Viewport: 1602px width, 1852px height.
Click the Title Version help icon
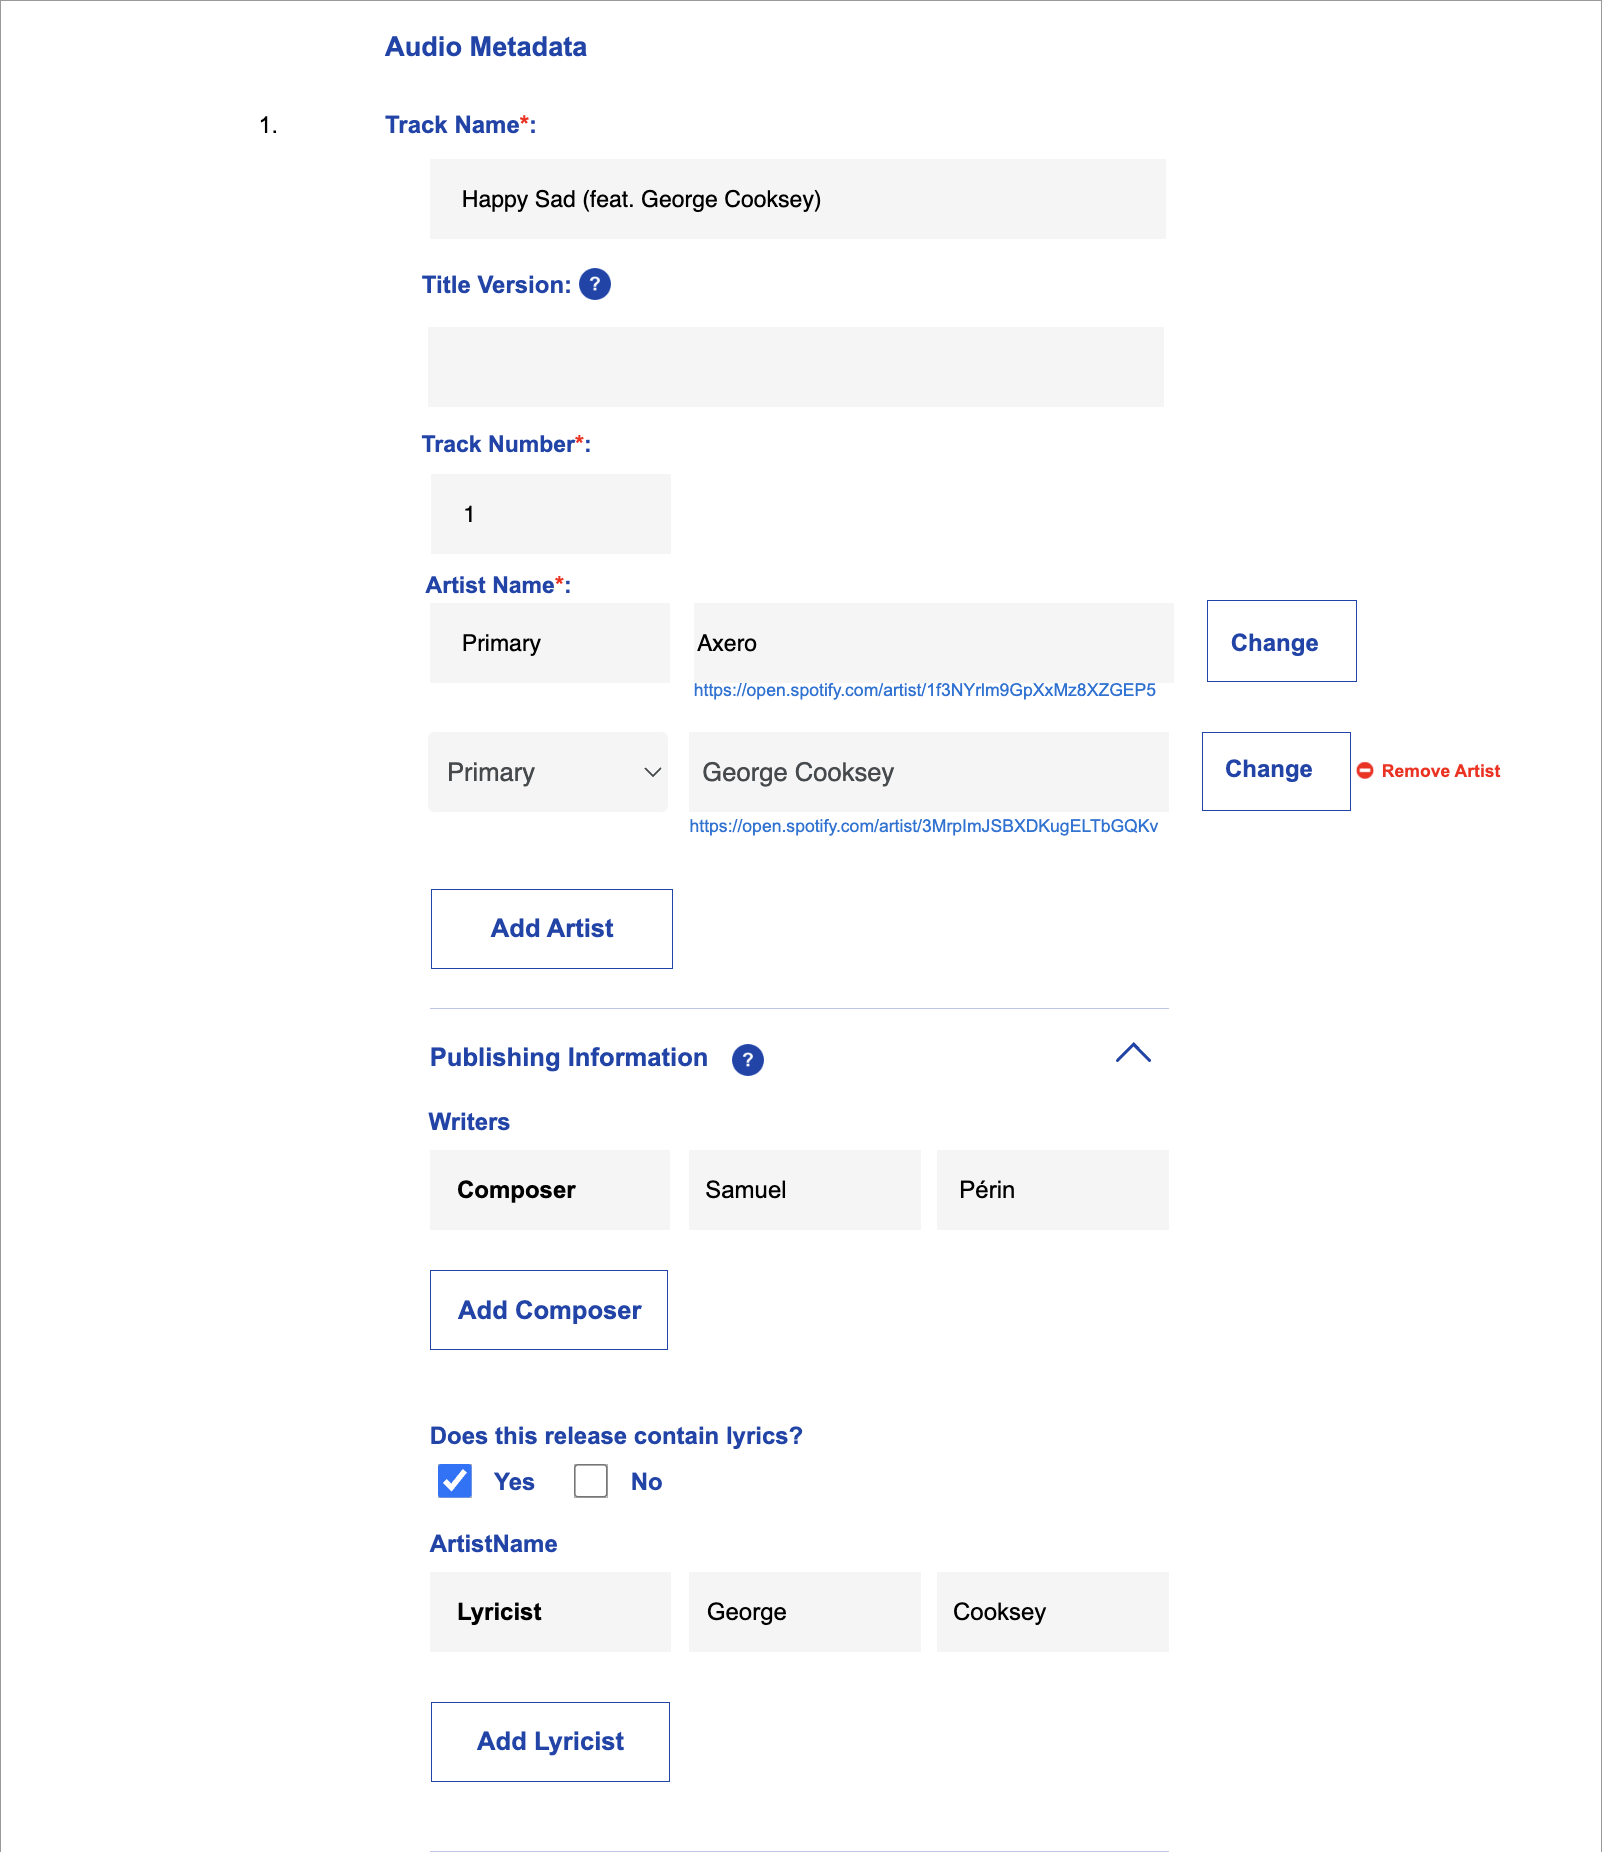[x=595, y=285]
